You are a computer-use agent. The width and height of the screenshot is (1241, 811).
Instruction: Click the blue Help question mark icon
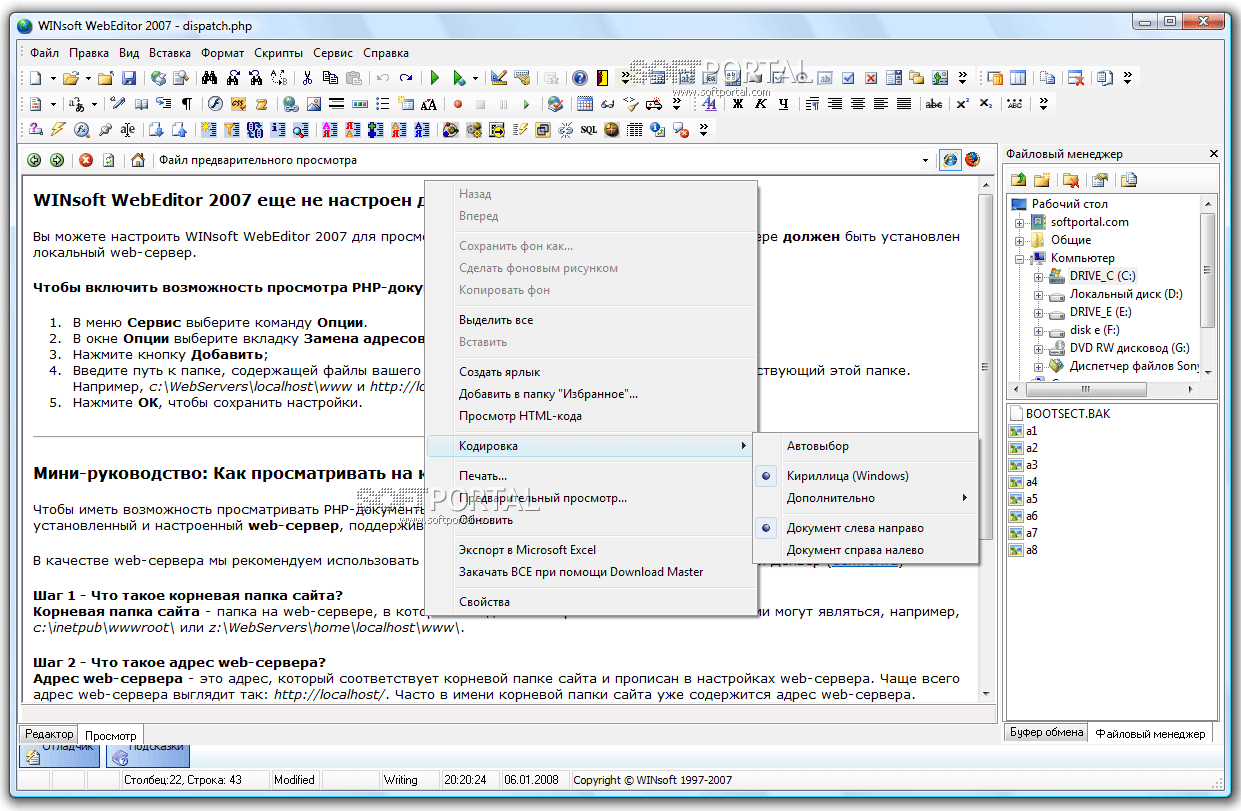pos(580,78)
